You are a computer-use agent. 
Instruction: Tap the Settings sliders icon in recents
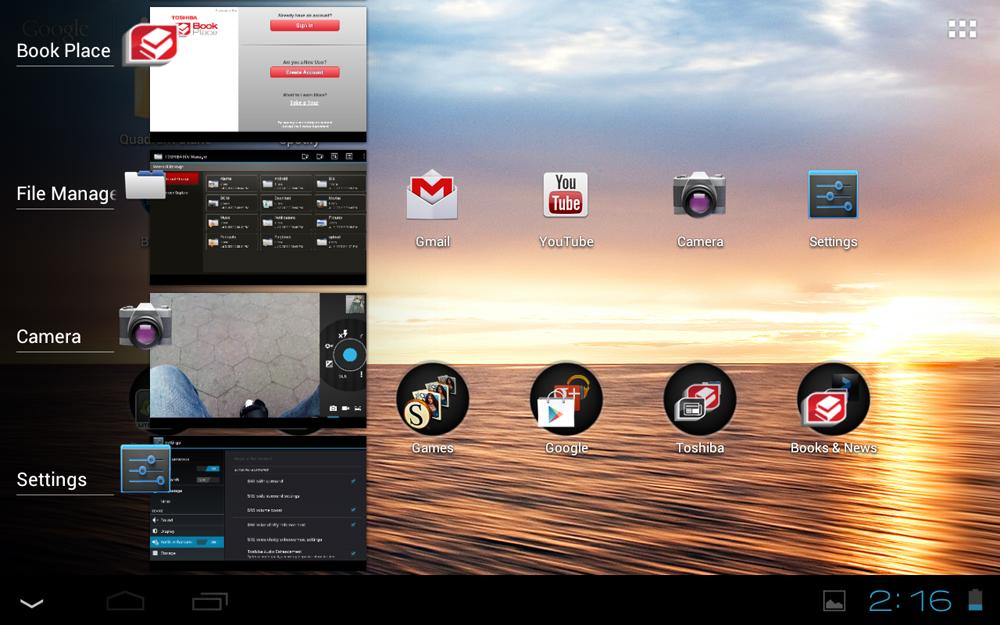pyautogui.click(x=145, y=469)
